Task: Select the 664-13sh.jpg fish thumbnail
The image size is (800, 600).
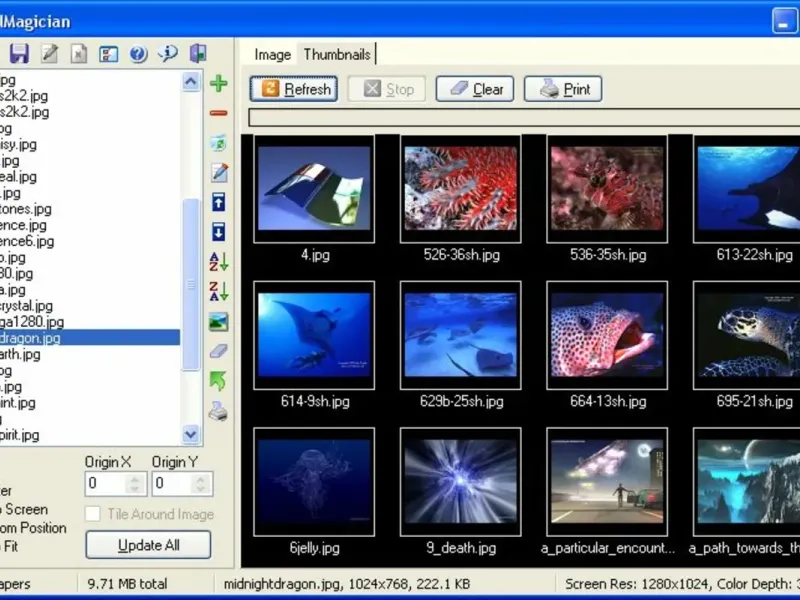Action: tap(607, 335)
